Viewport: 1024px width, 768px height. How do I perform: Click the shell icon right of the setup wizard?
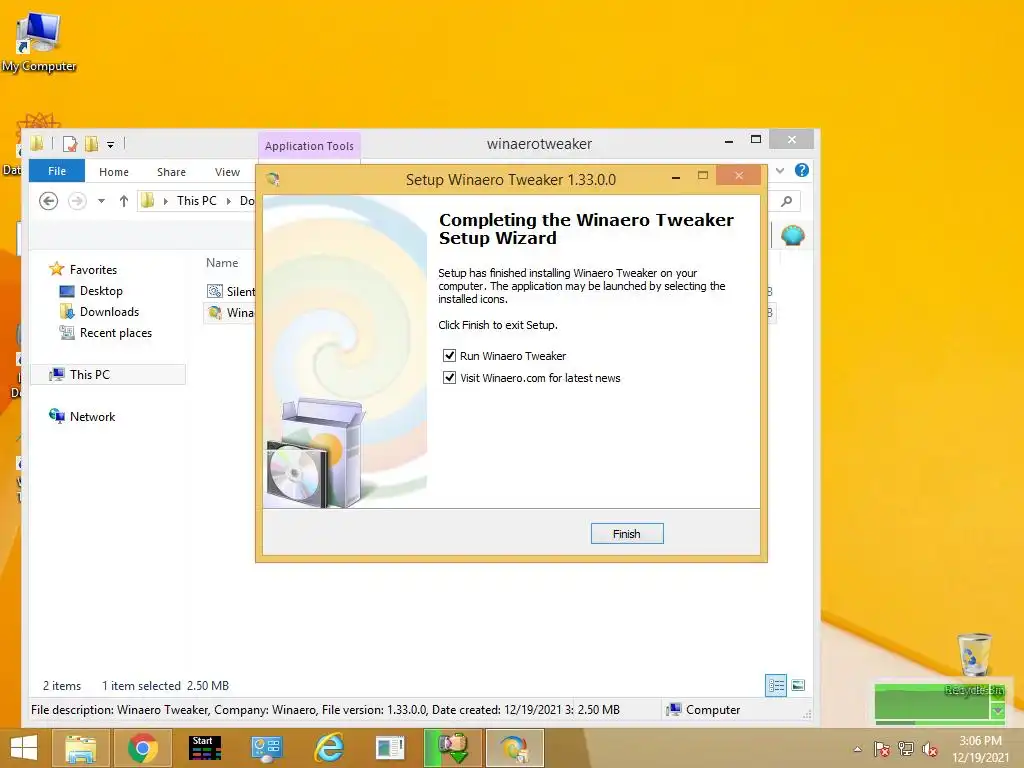coord(792,235)
